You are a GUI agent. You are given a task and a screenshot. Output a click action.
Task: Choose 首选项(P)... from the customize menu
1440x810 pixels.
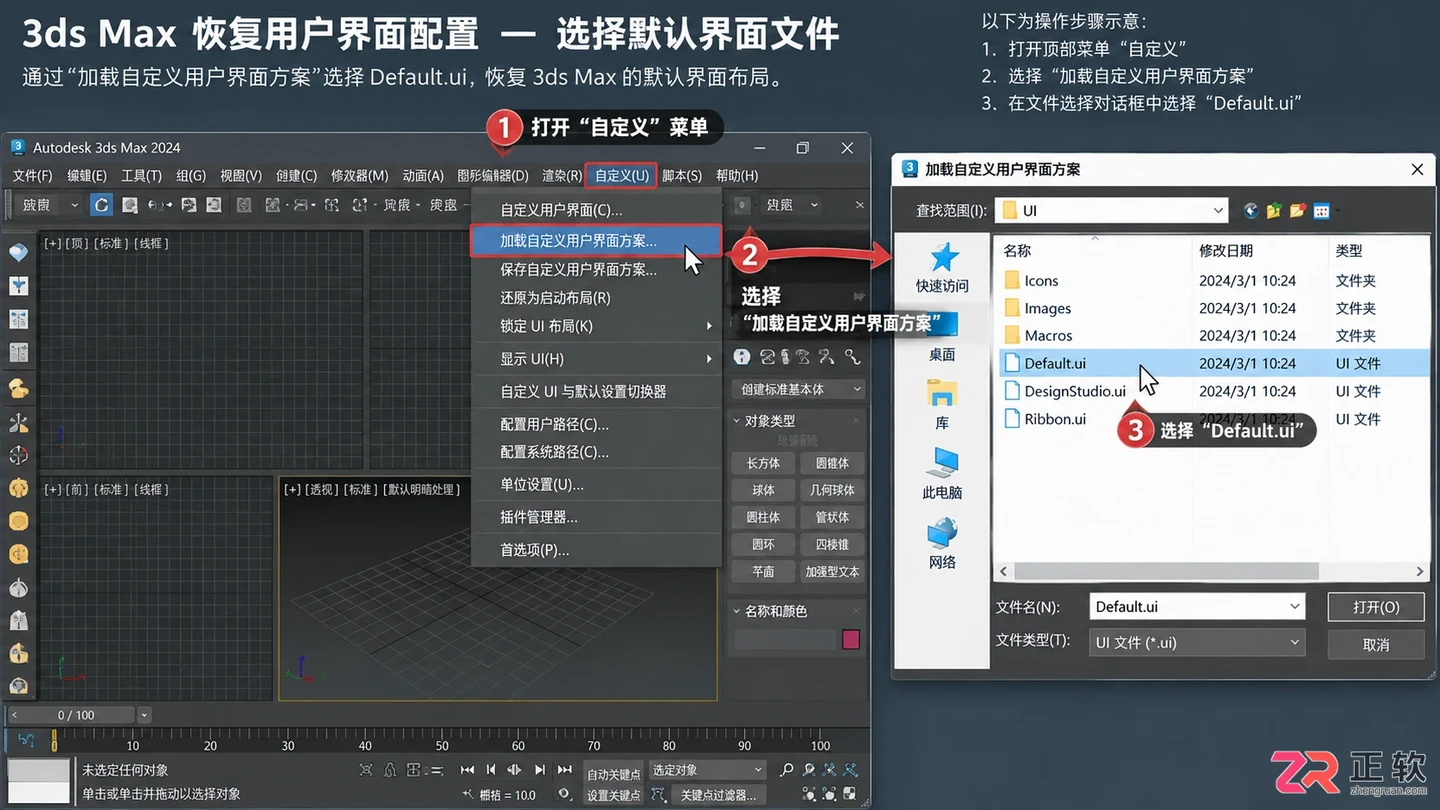[596, 550]
